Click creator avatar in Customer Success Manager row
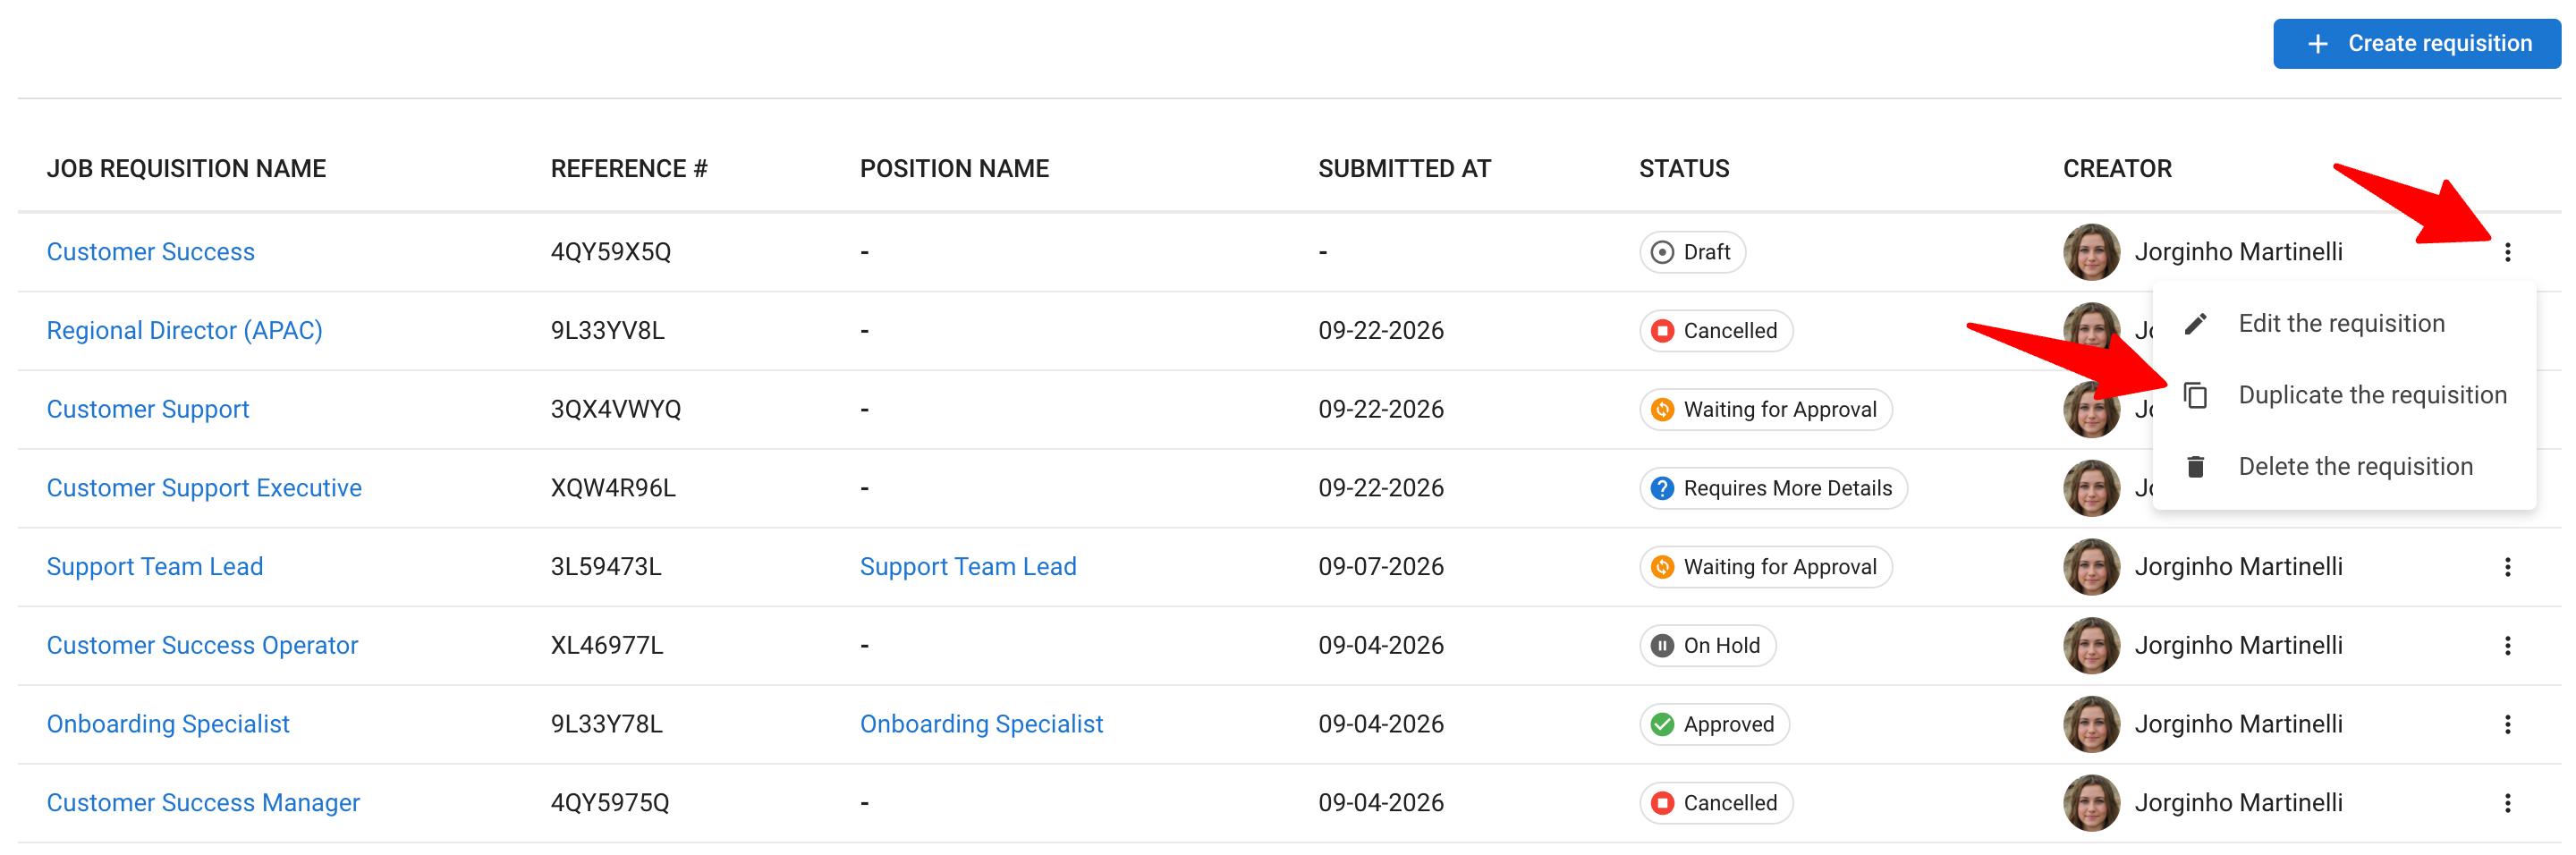 coord(2091,803)
